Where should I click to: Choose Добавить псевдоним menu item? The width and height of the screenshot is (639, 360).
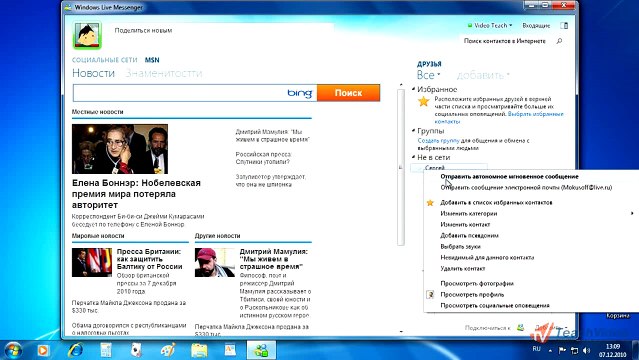[x=469, y=236]
